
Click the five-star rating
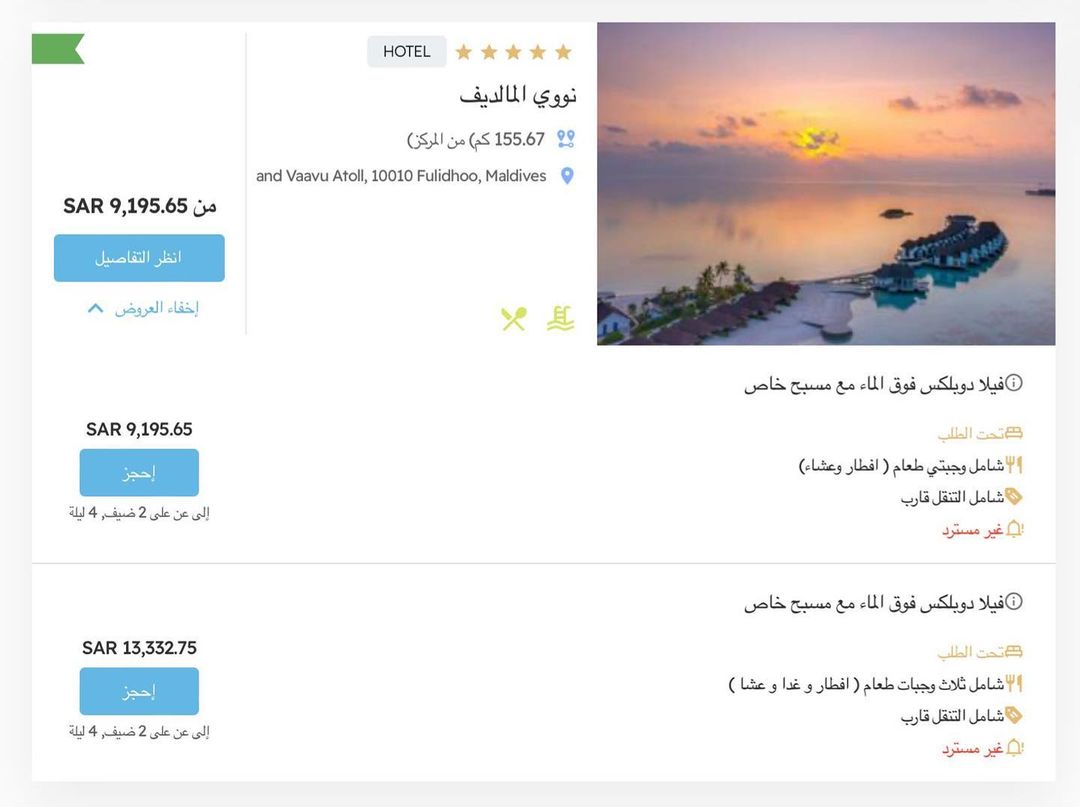[x=514, y=52]
